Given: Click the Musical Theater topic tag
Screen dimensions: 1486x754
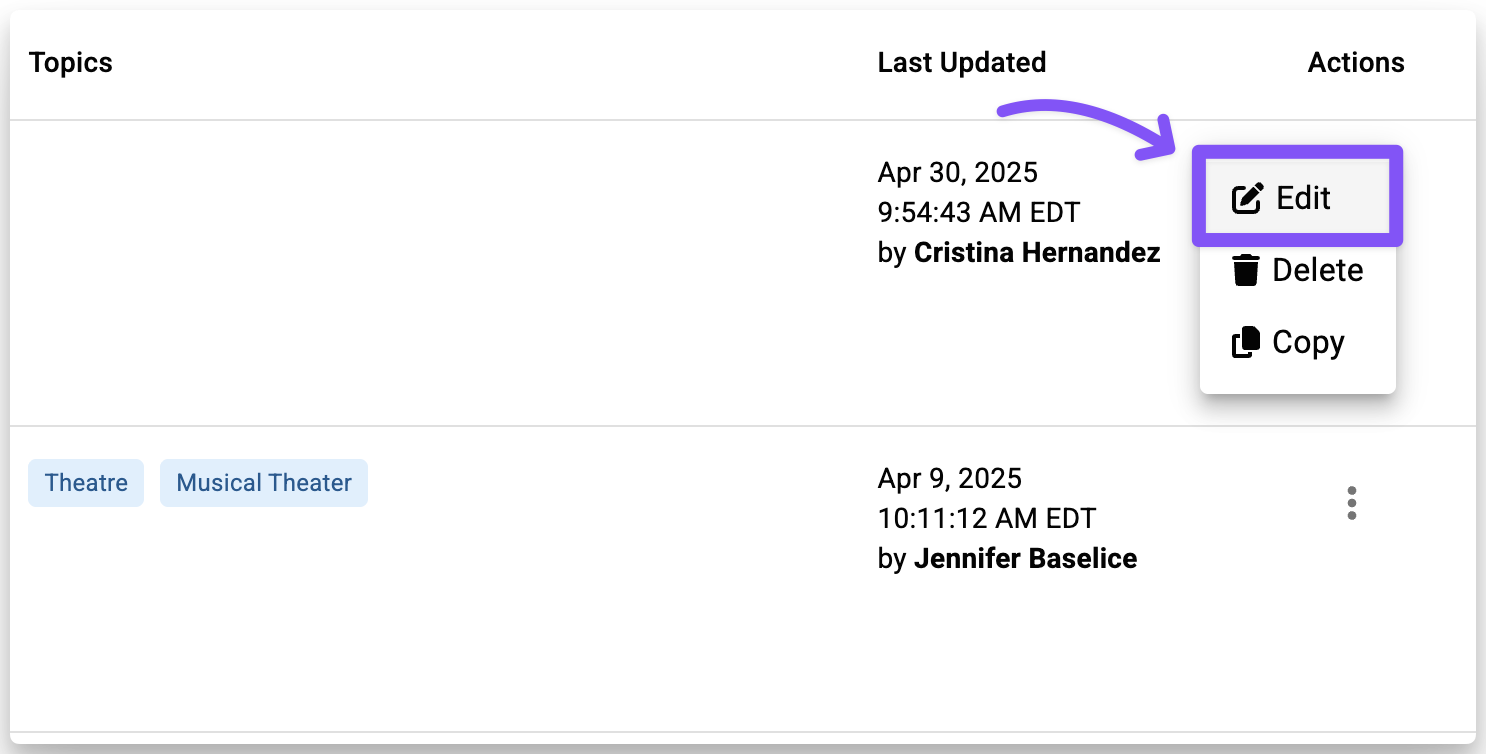Looking at the screenshot, I should coord(264,483).
